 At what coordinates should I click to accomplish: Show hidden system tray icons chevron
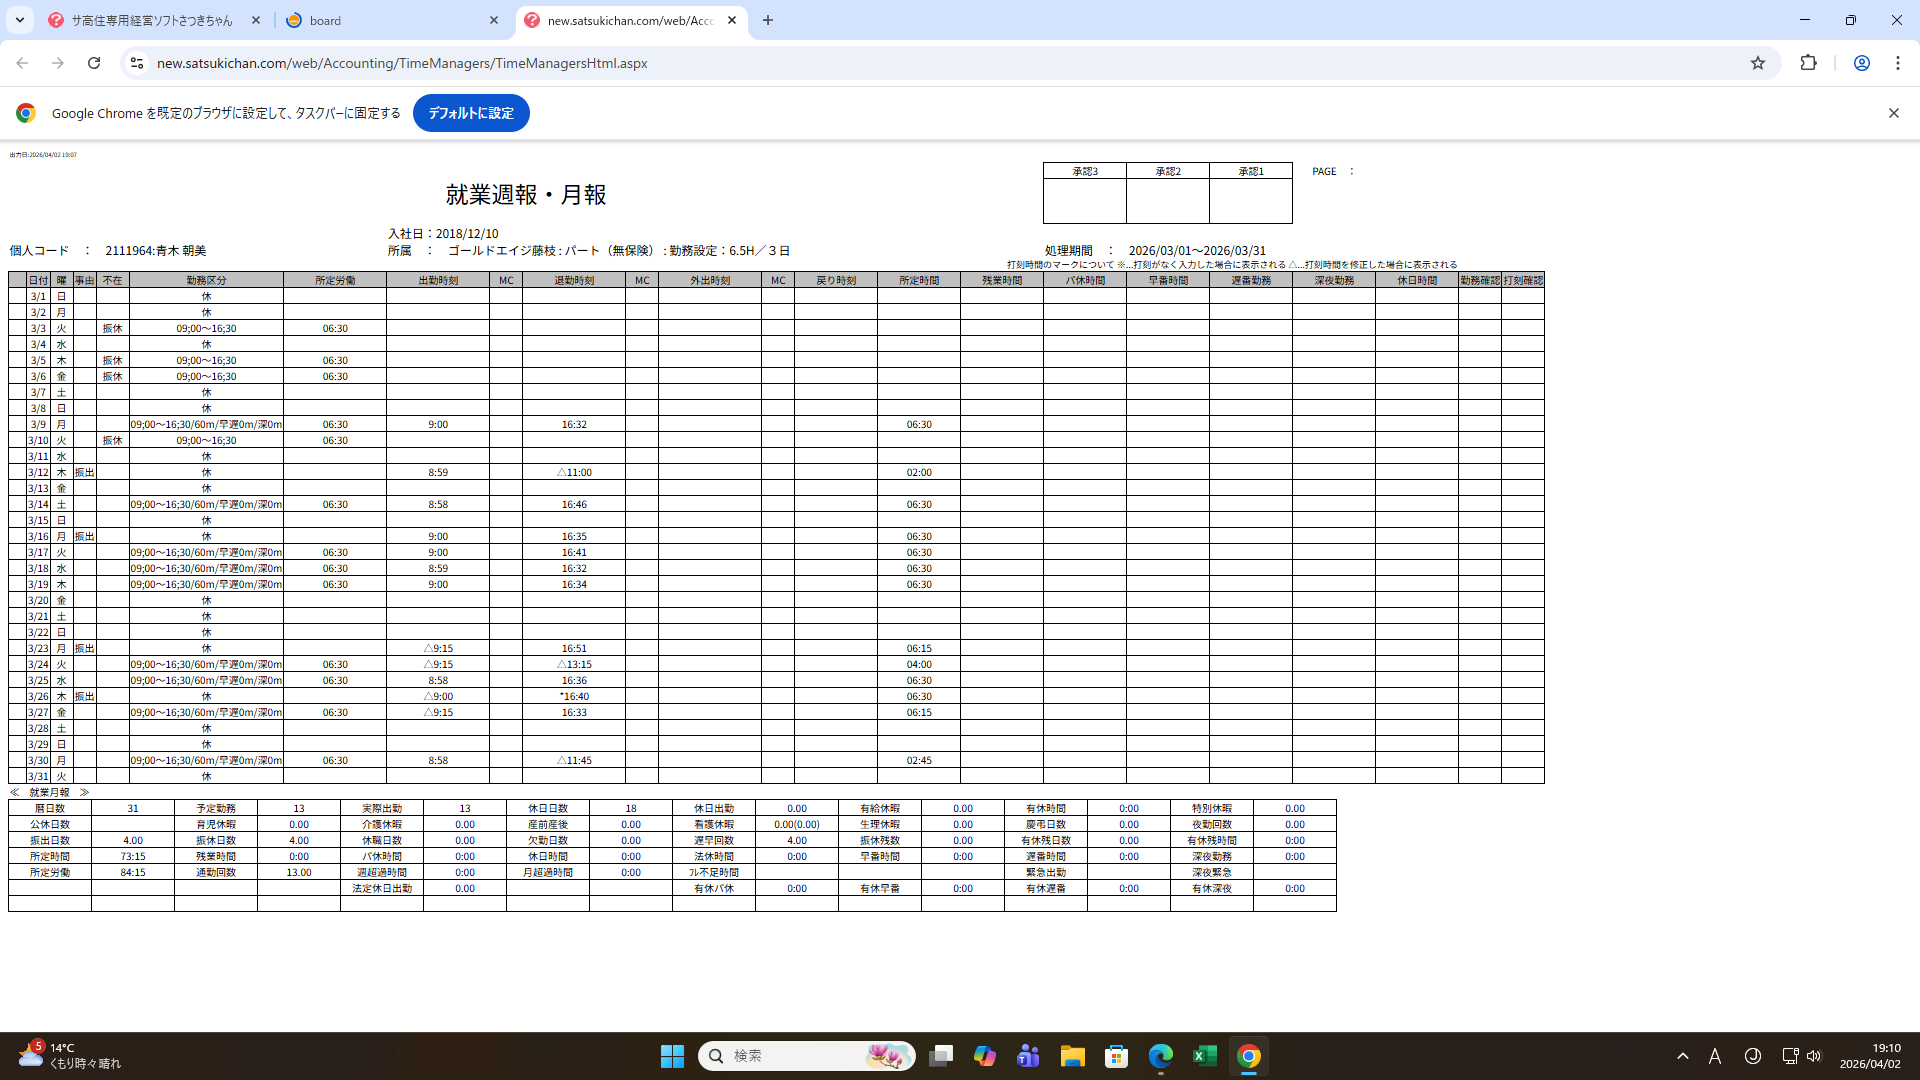click(1683, 1056)
